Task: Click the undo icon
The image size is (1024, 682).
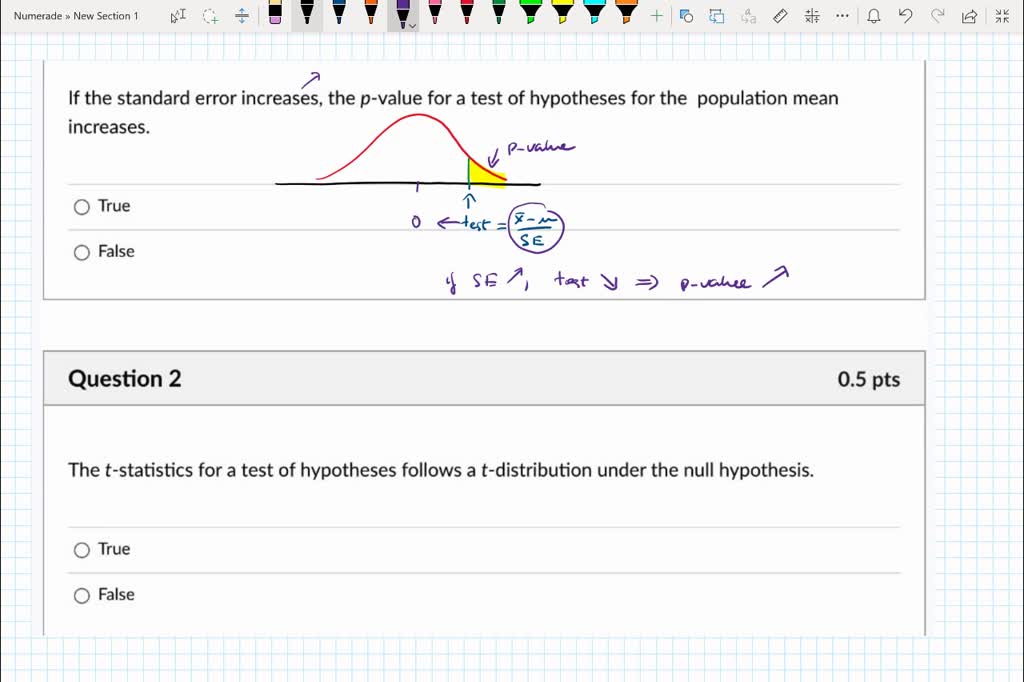Action: point(906,15)
